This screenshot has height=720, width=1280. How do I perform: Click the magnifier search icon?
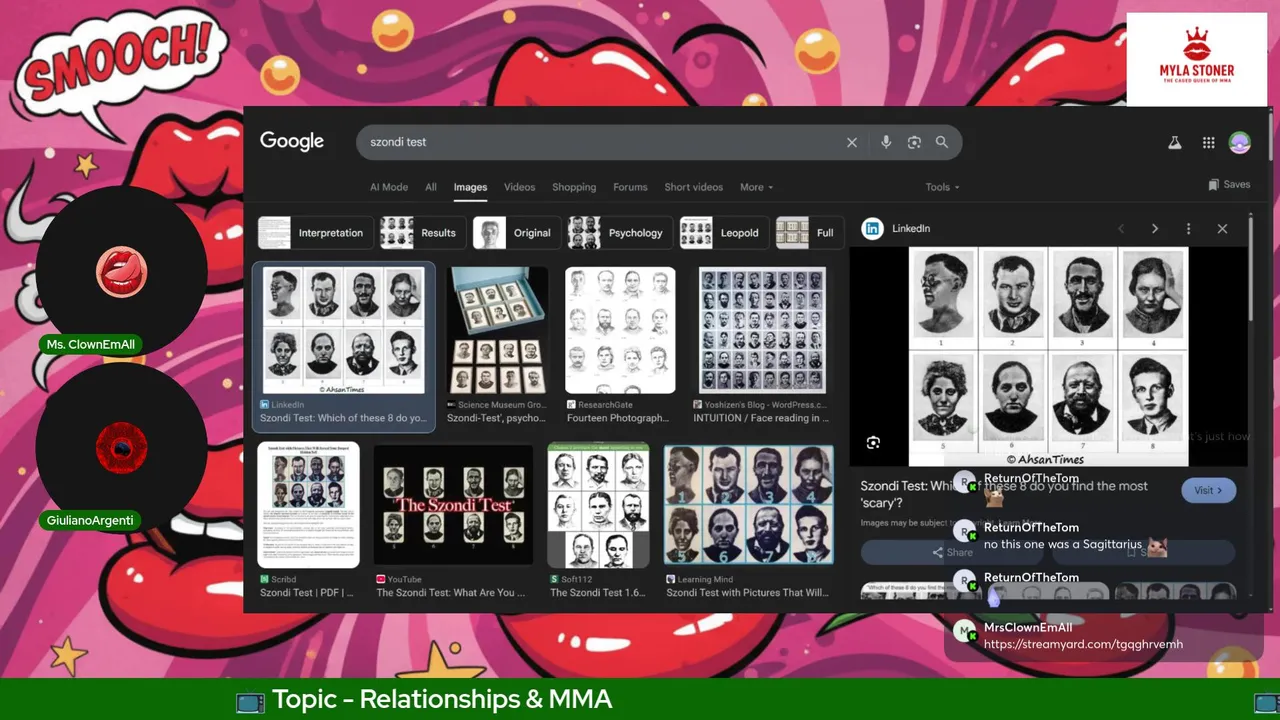942,142
